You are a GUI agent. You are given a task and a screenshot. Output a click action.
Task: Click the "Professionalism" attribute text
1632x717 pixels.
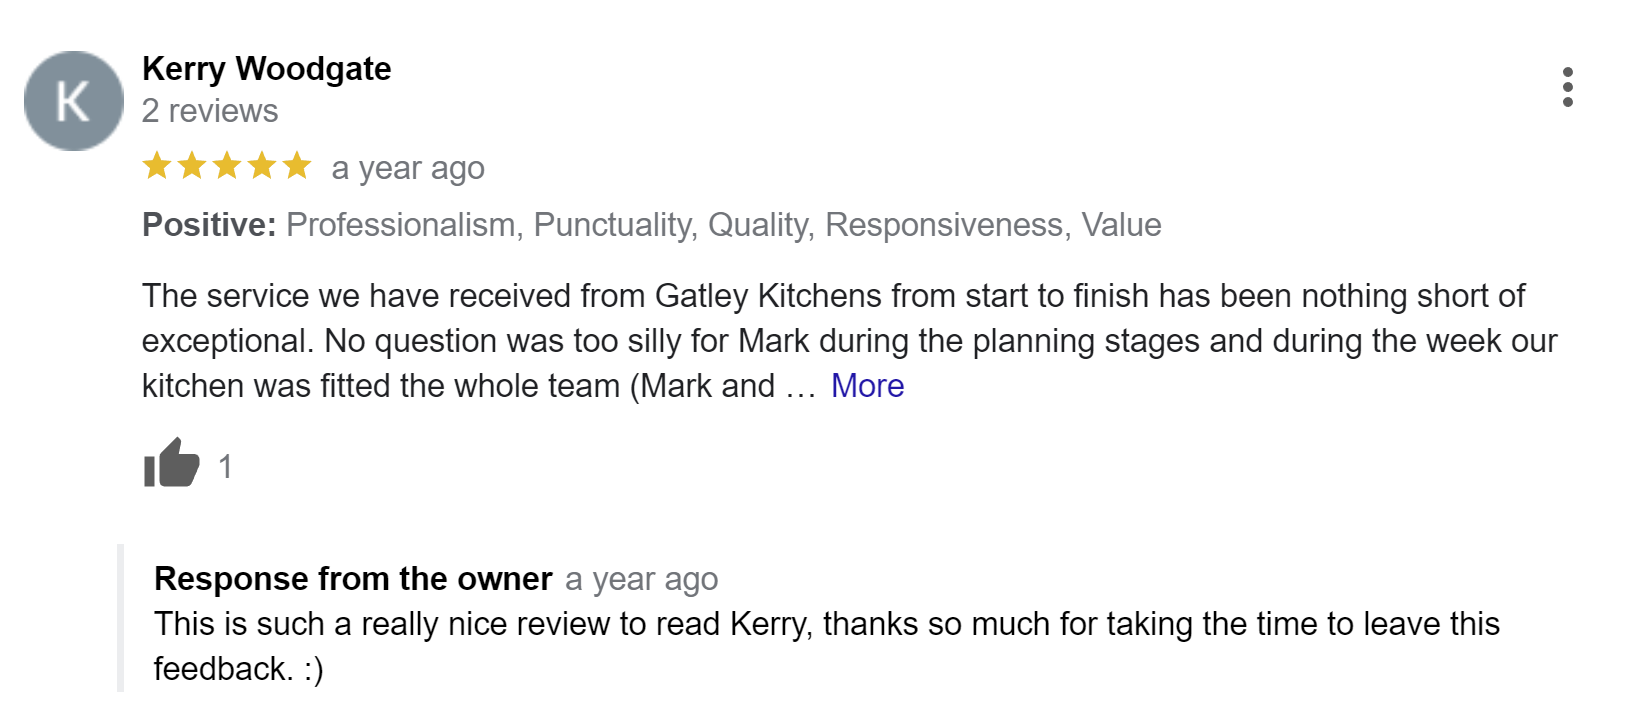(400, 225)
